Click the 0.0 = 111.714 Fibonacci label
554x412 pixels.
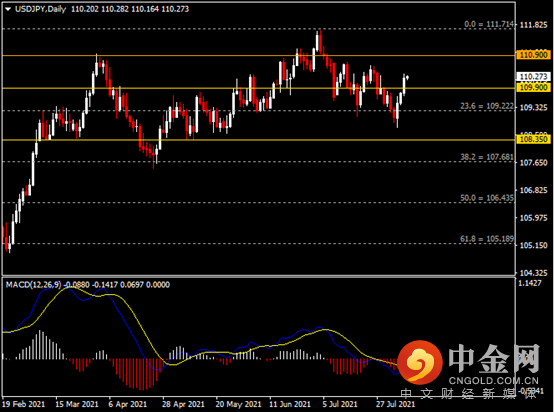[489, 24]
